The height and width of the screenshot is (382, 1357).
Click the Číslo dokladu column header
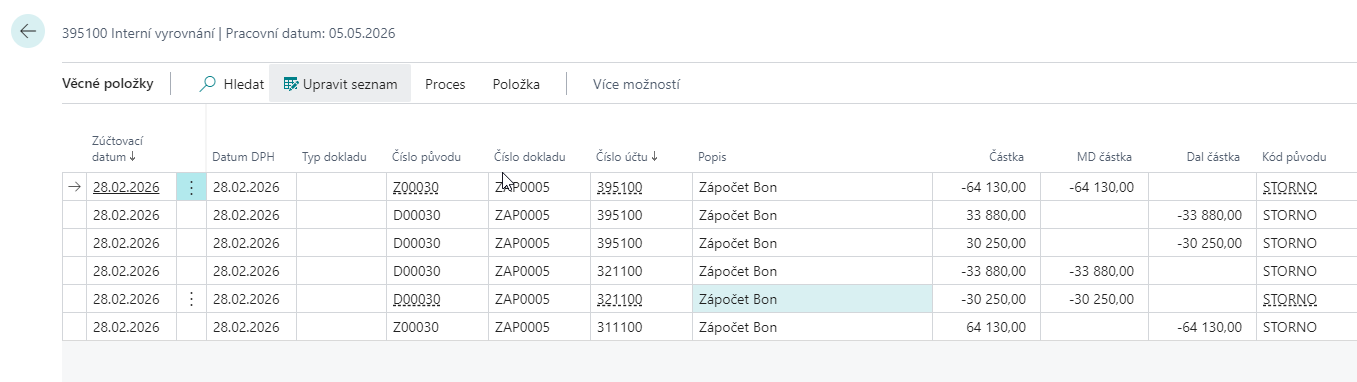click(530, 157)
